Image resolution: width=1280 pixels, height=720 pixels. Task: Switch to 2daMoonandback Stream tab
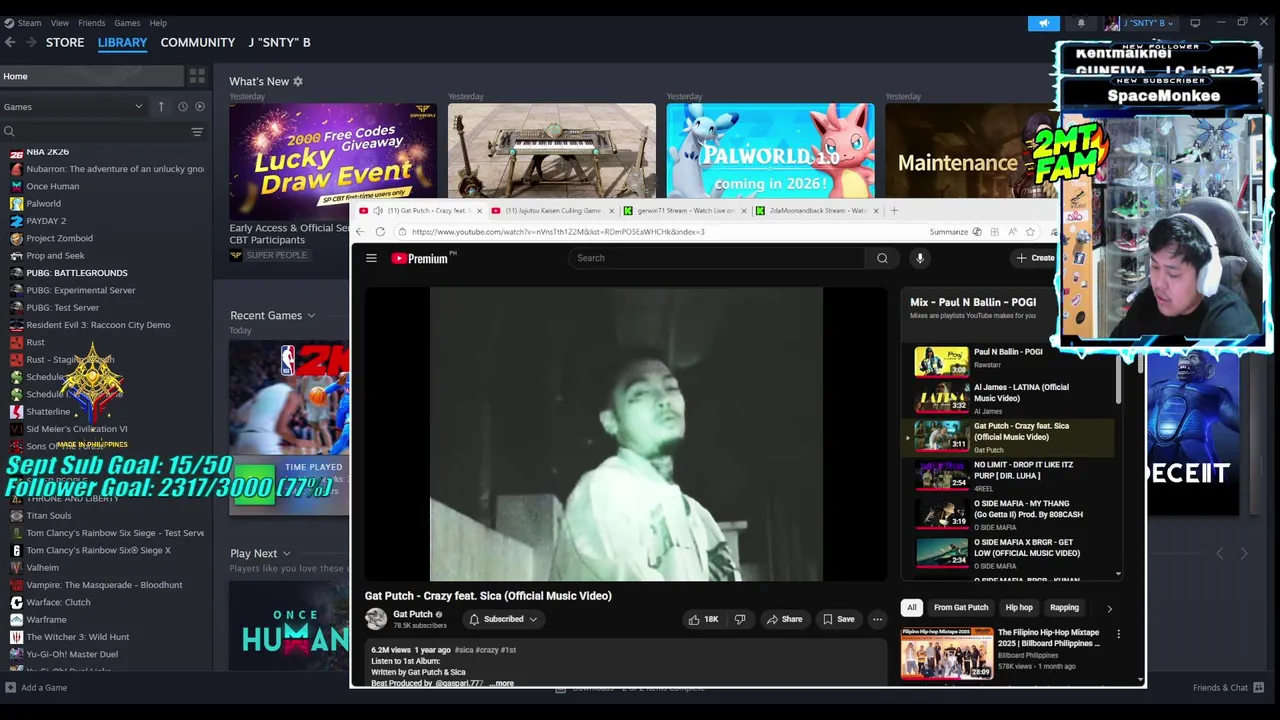(817, 211)
